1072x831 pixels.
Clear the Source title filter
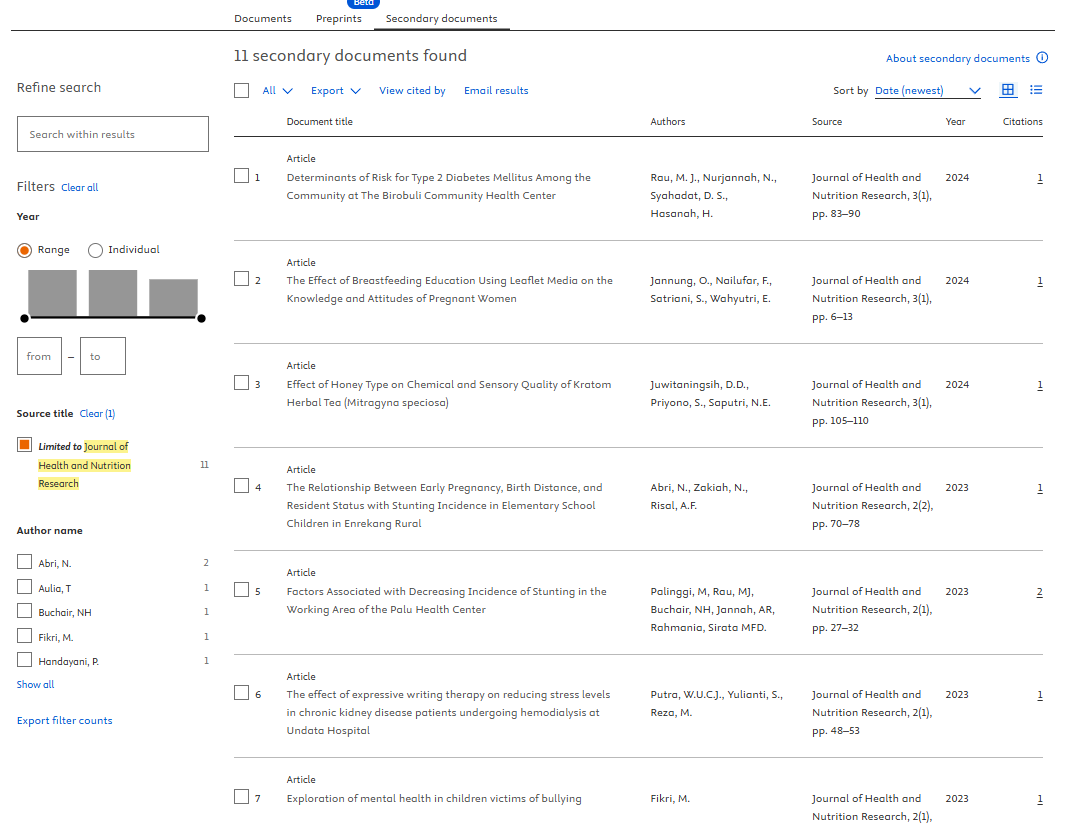coord(97,414)
